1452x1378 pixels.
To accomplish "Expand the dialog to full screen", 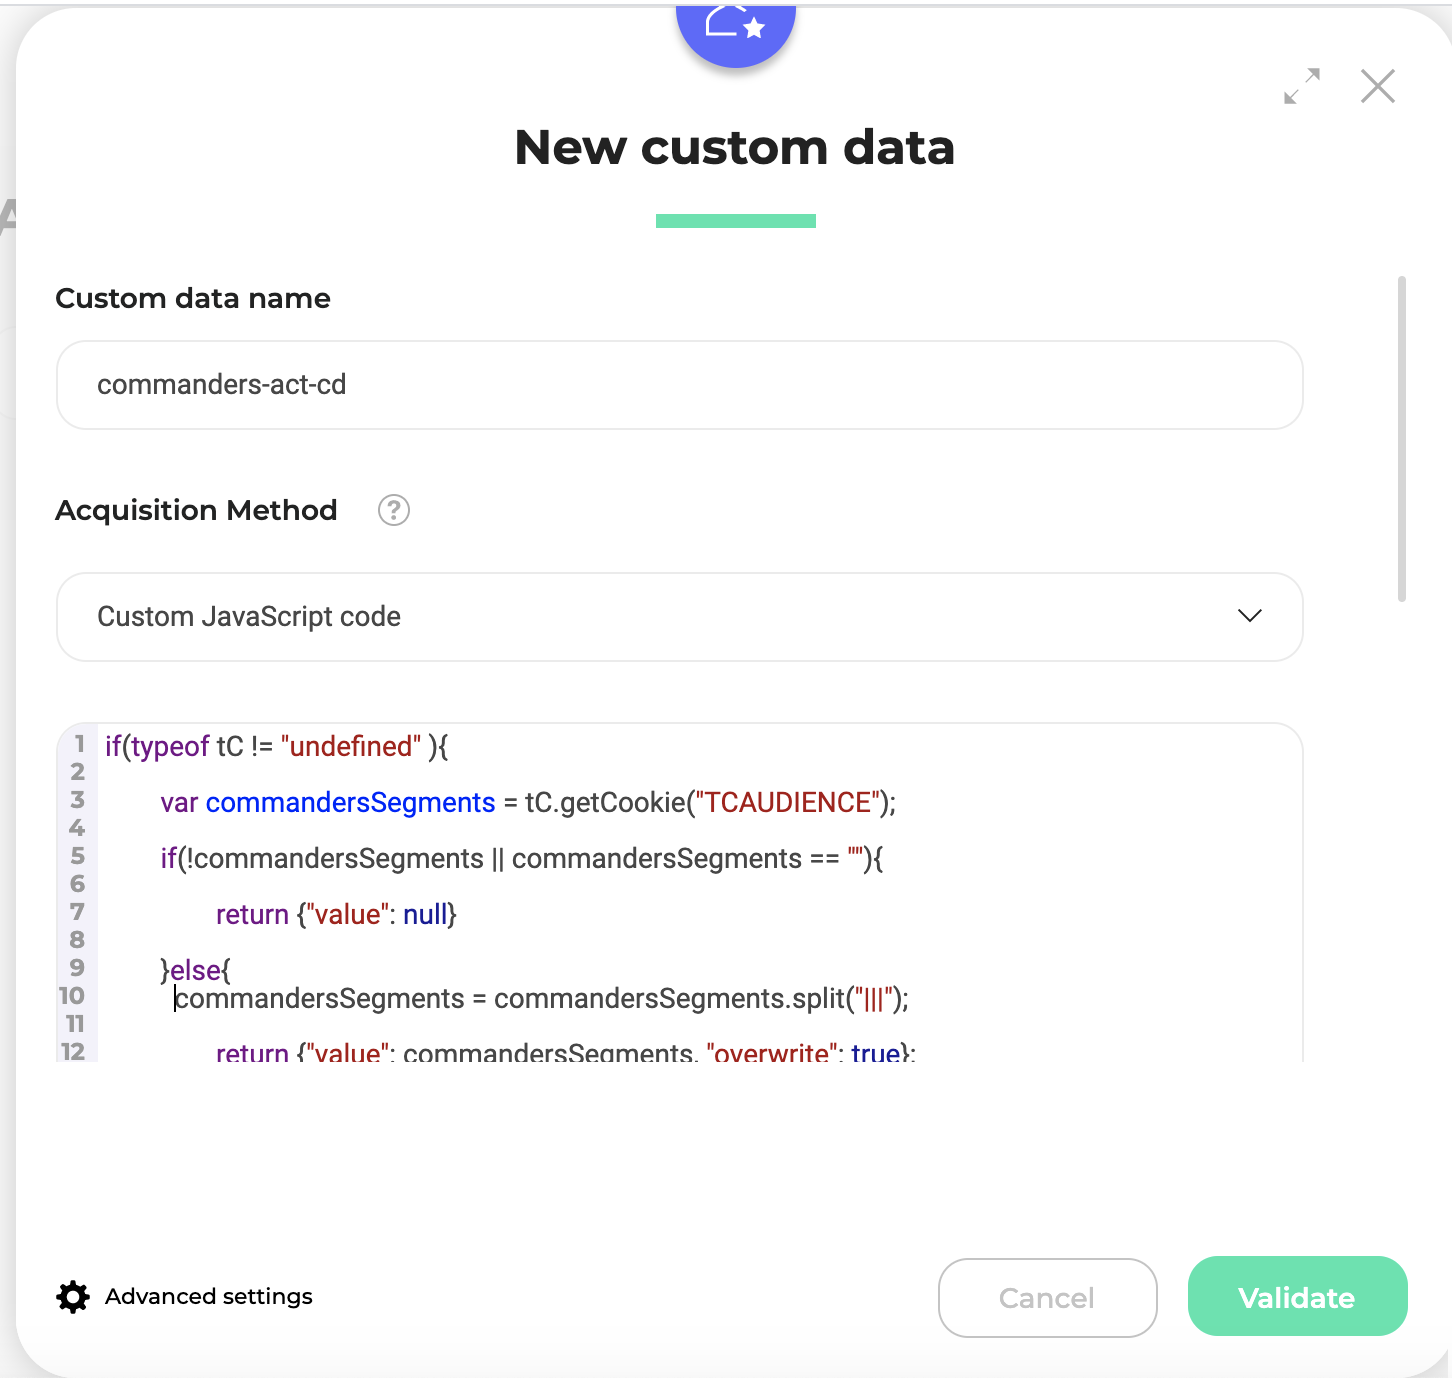I will 1301,86.
